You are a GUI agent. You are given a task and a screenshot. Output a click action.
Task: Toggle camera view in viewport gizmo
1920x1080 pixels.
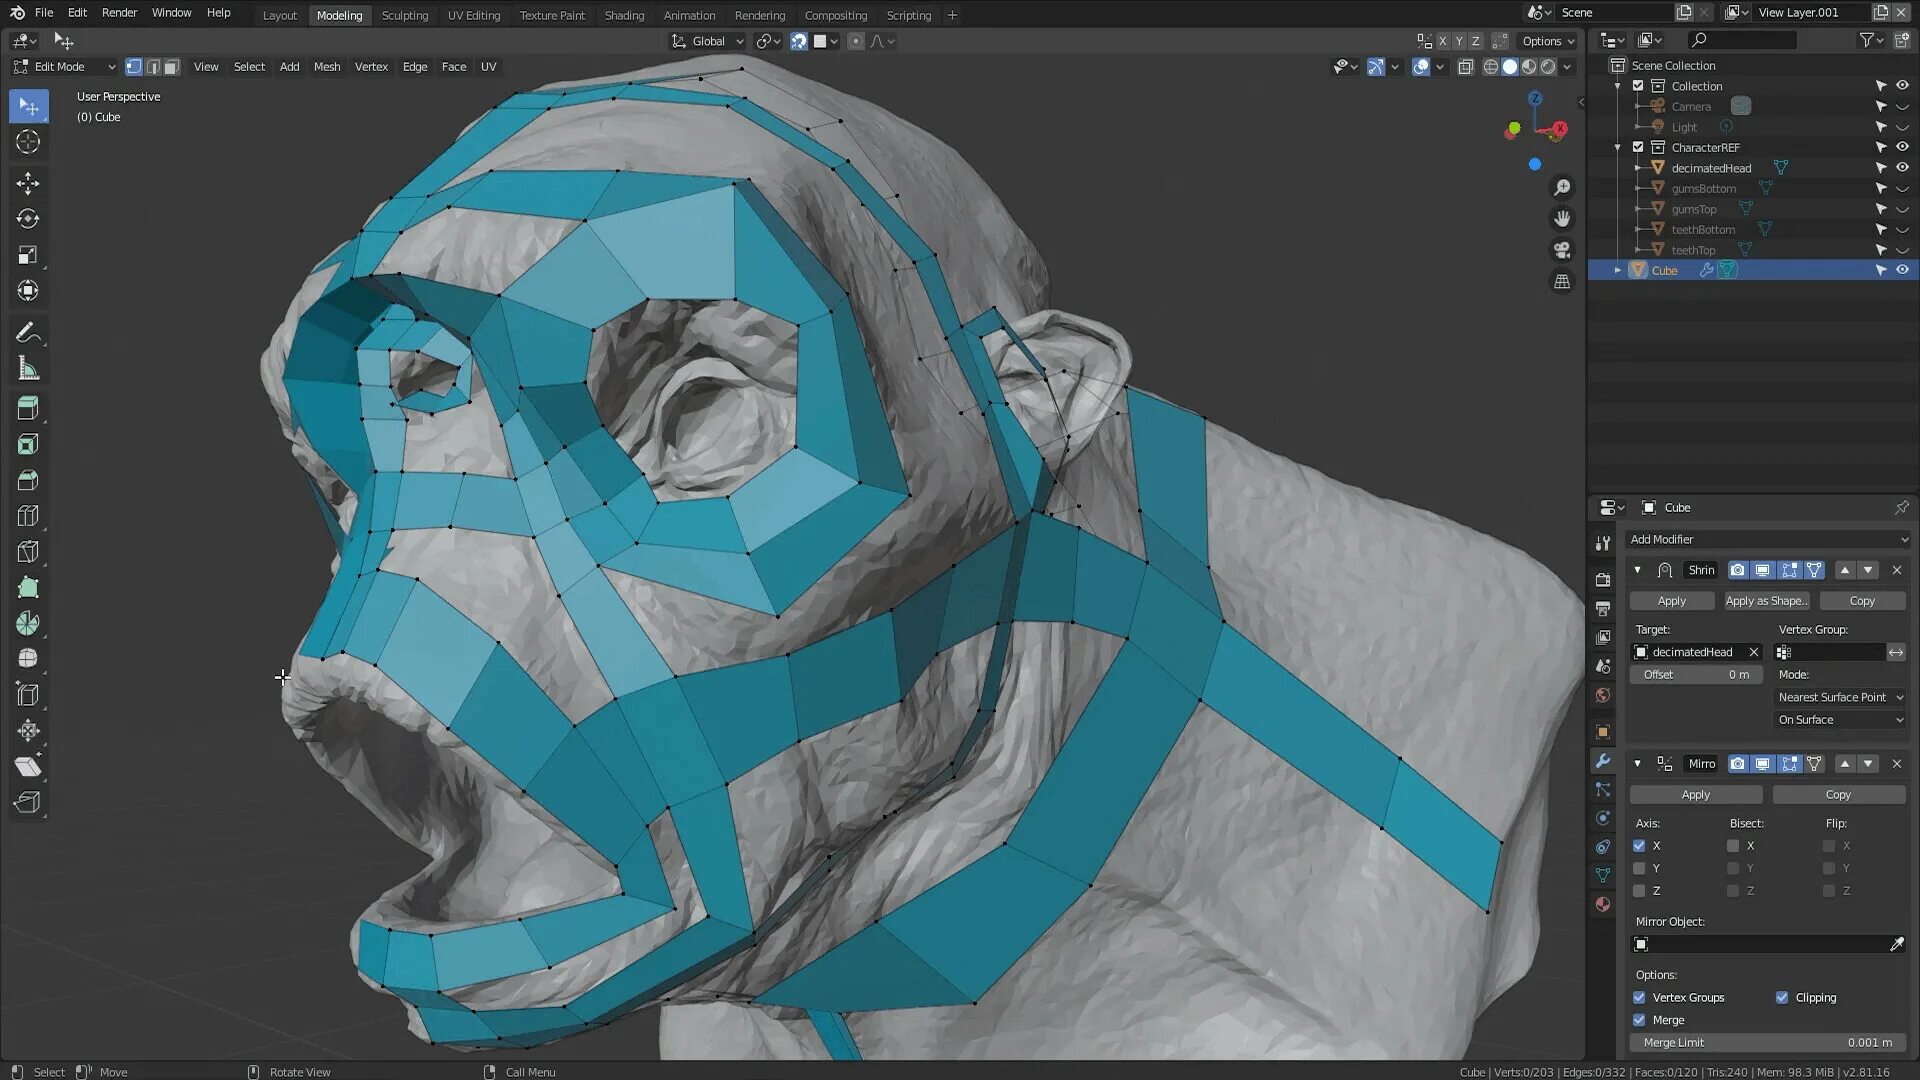coord(1562,250)
